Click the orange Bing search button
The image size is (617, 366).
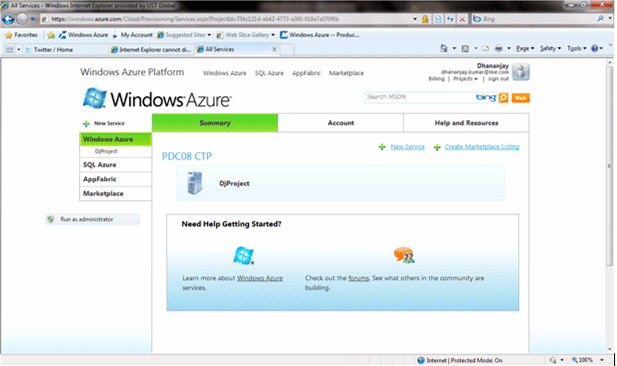coord(503,98)
